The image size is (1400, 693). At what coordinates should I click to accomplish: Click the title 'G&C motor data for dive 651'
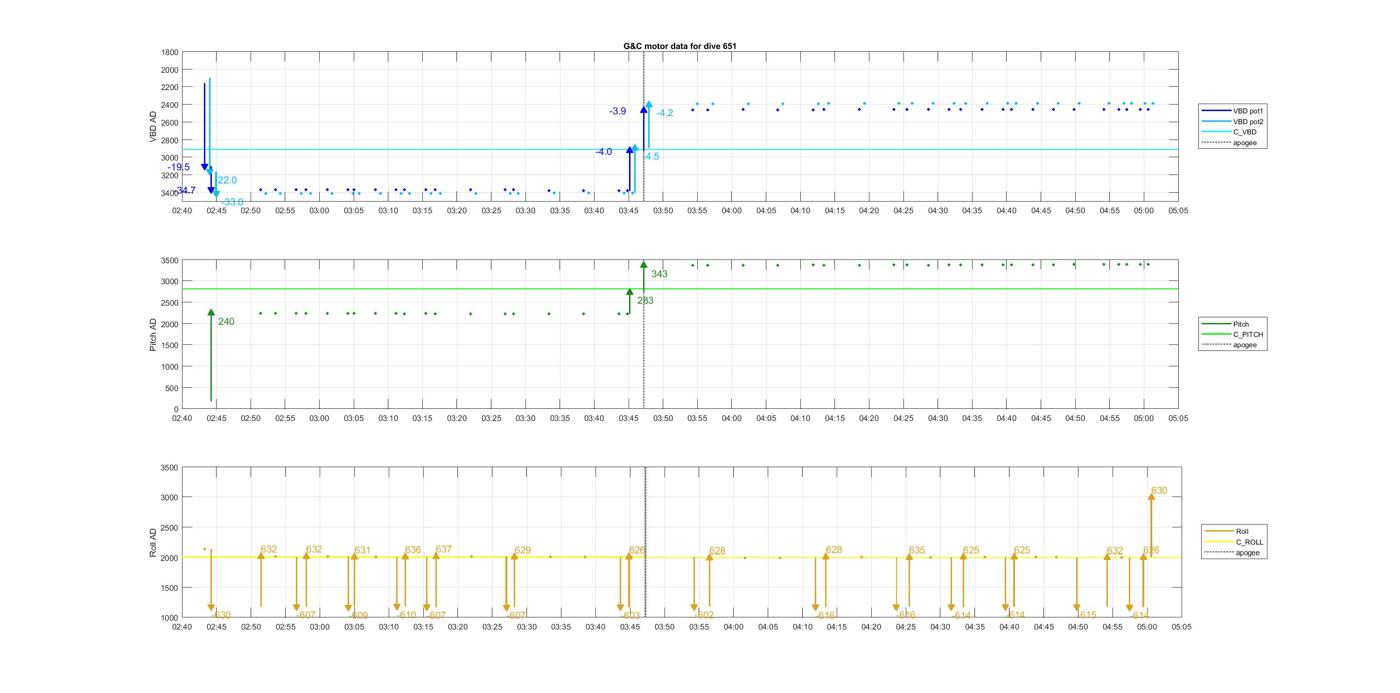680,46
